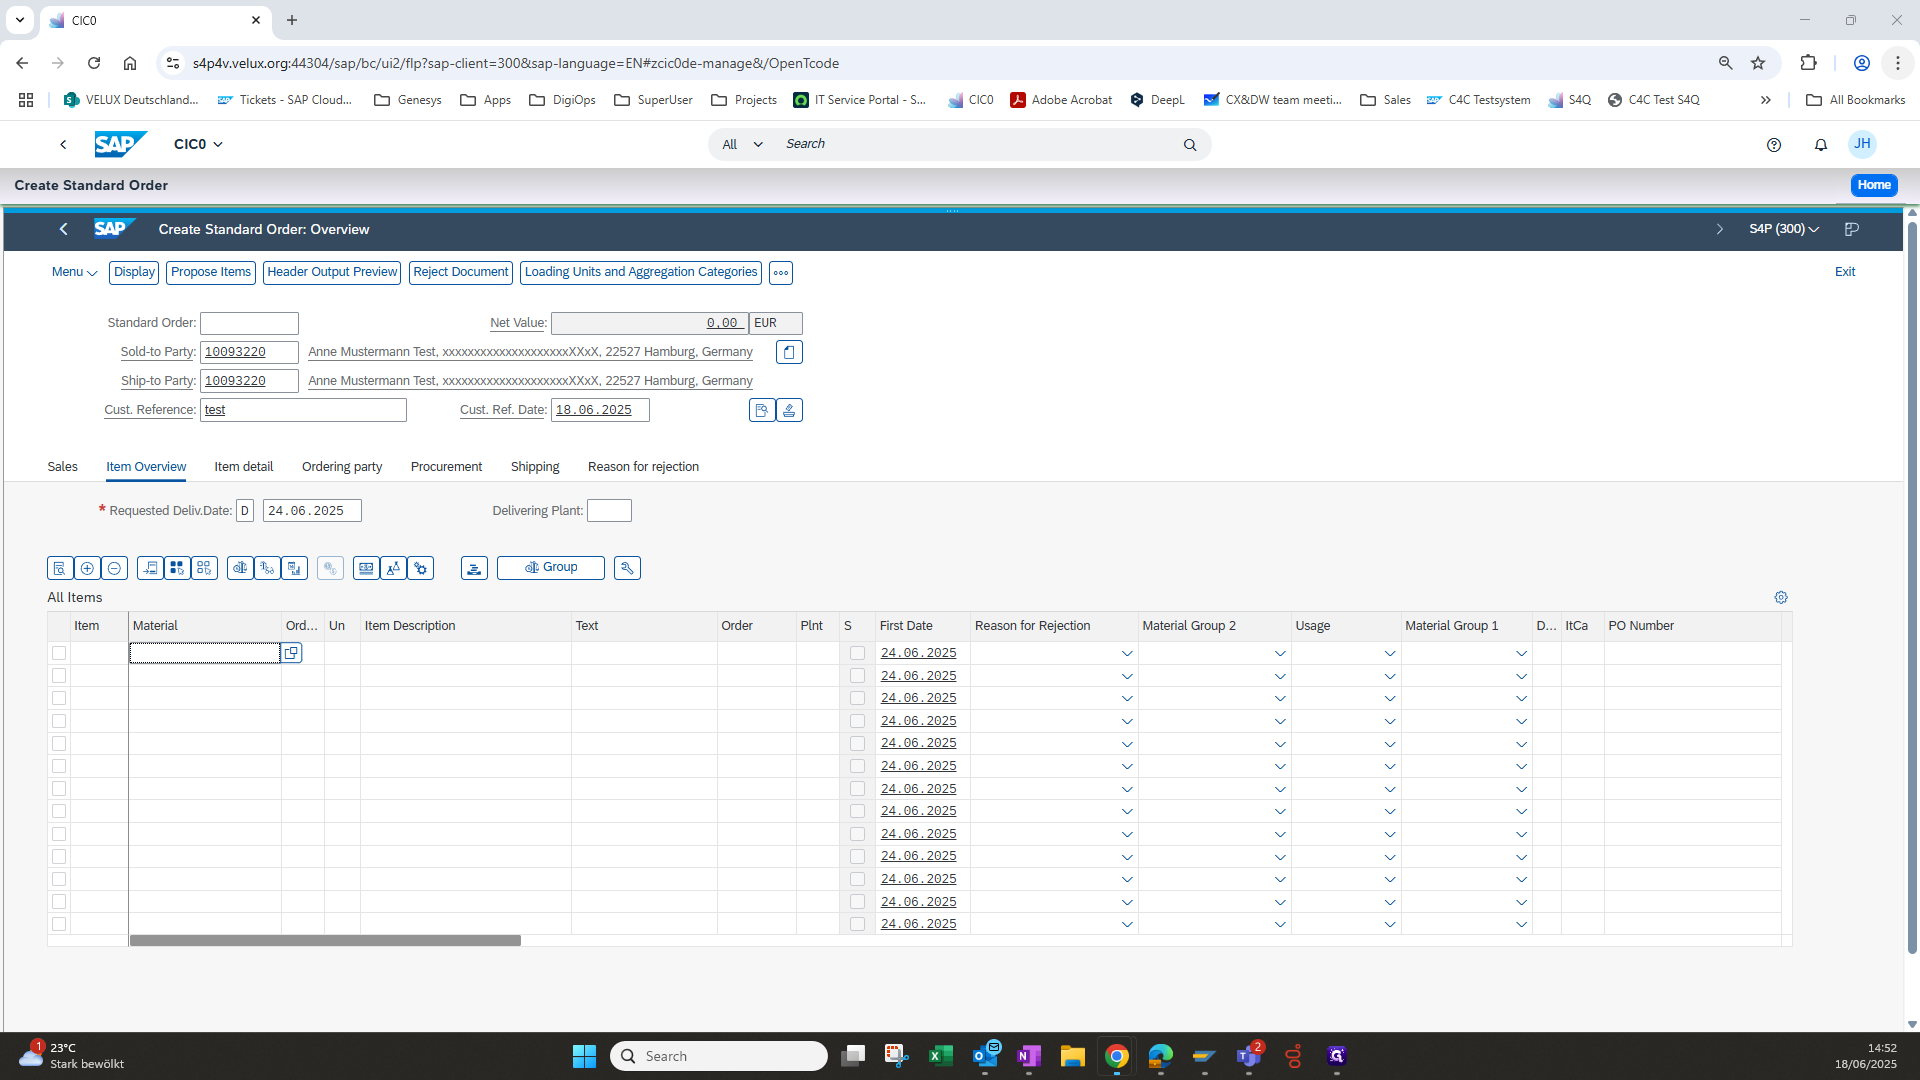Open Fiori notifications bell

pos(1821,145)
